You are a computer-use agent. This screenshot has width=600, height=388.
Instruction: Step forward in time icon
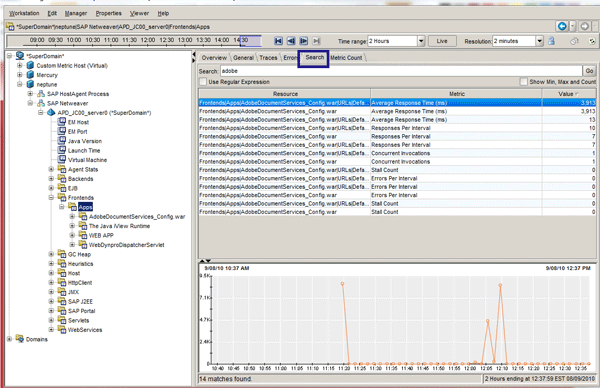point(304,41)
